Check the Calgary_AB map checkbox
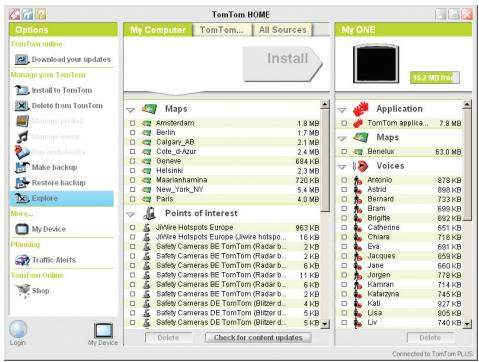Viewport: 479px width, 362px height. tap(132, 142)
